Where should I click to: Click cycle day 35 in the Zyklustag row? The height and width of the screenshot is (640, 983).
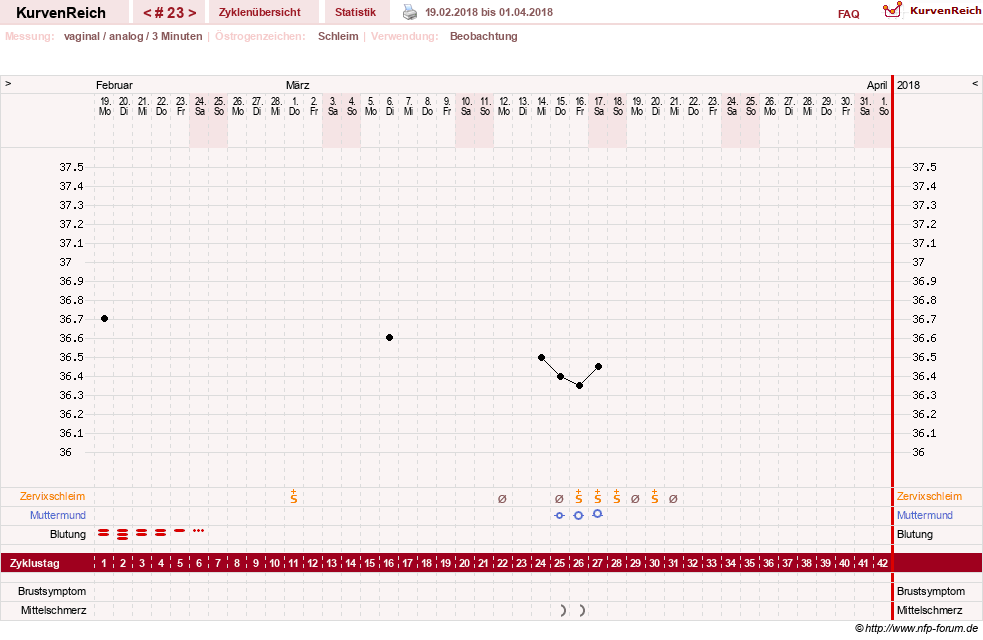750,563
